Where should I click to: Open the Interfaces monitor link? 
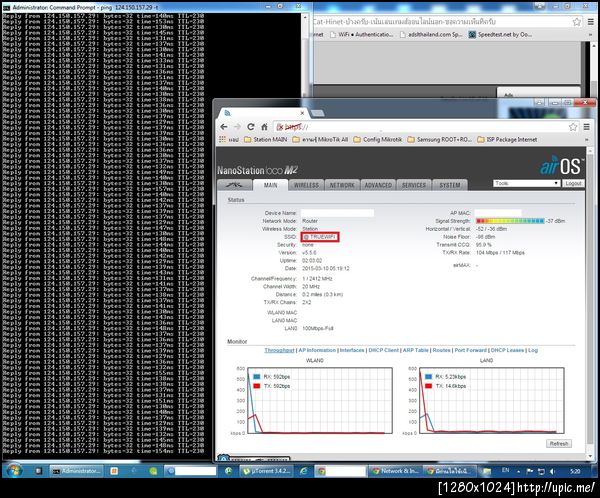tap(352, 350)
